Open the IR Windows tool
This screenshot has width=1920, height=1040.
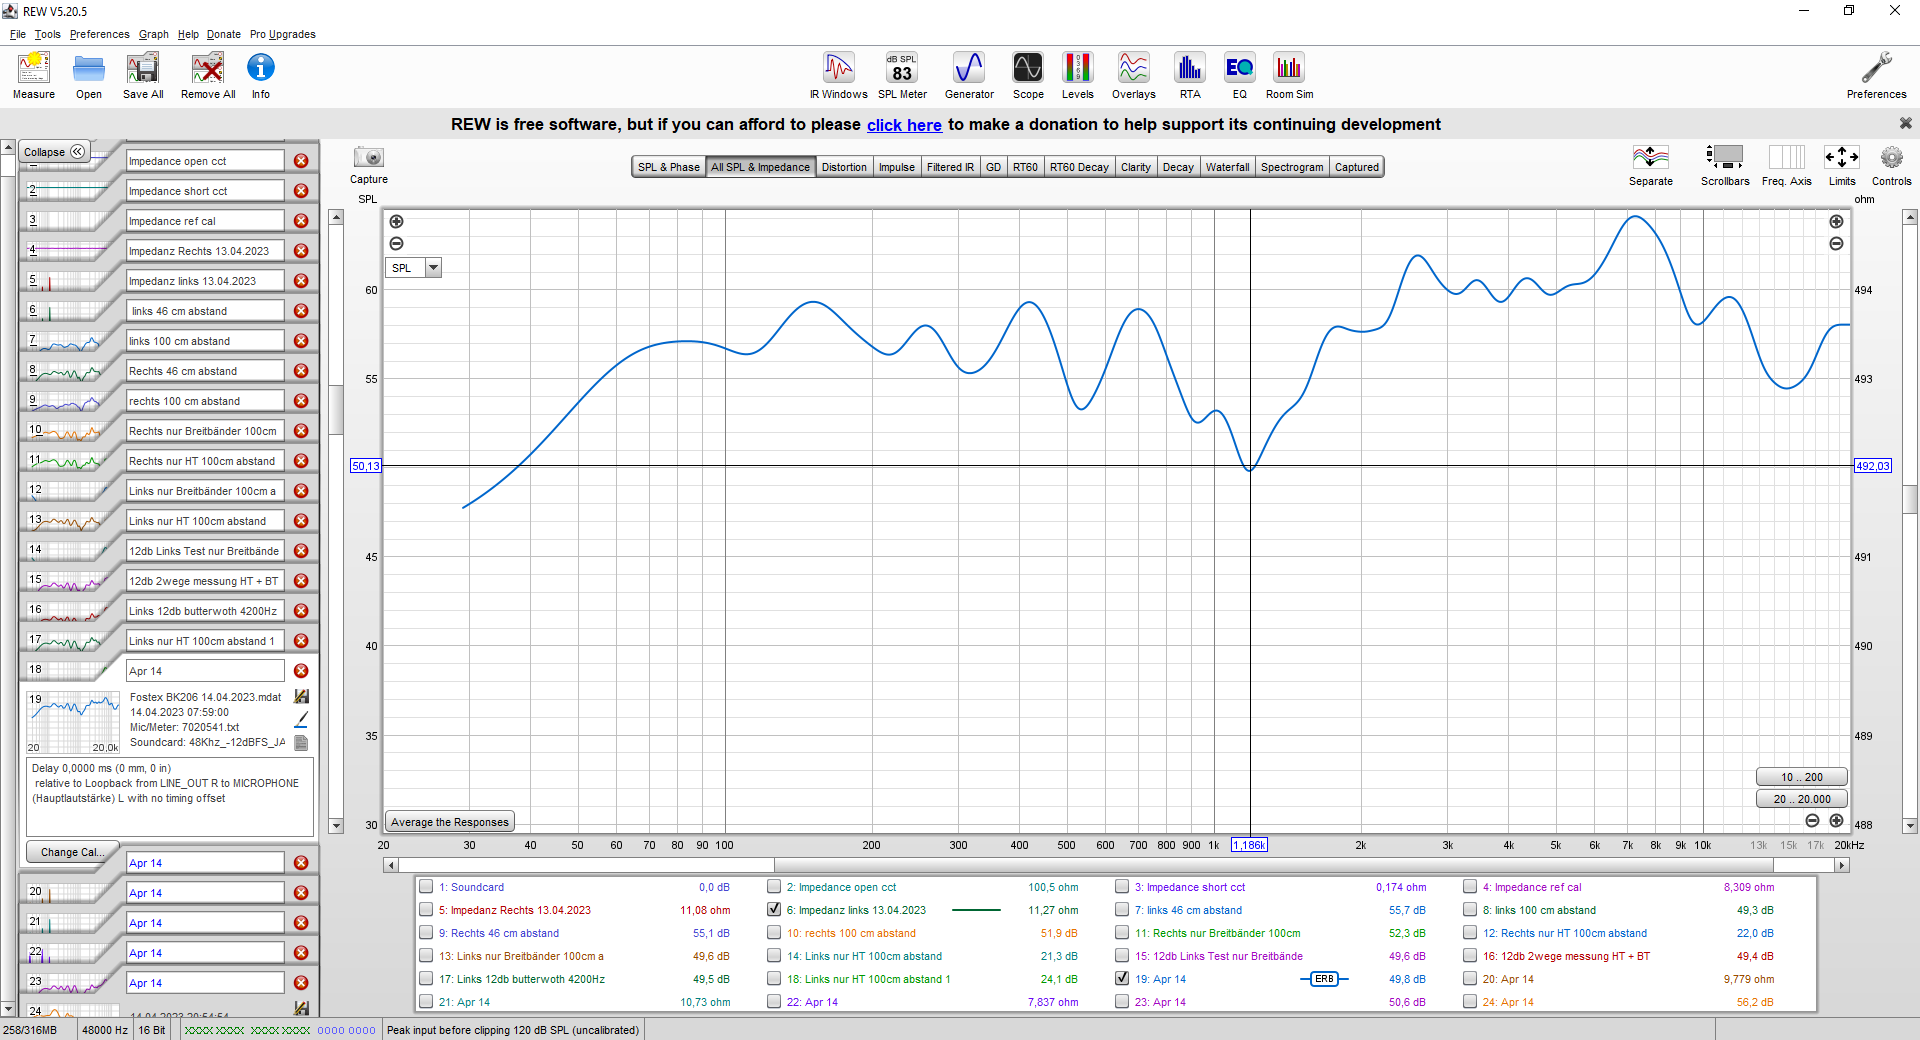pos(839,76)
